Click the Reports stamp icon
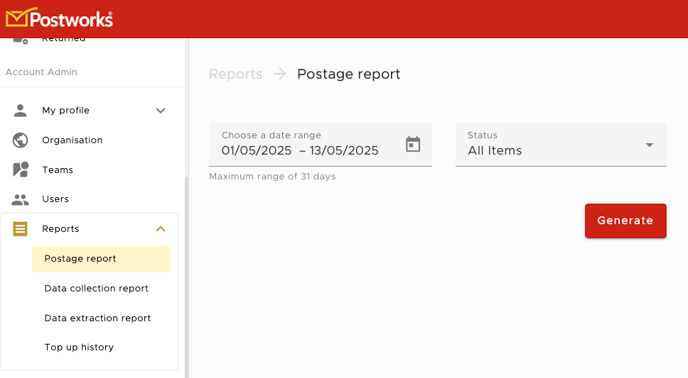The image size is (688, 378). coord(20,229)
